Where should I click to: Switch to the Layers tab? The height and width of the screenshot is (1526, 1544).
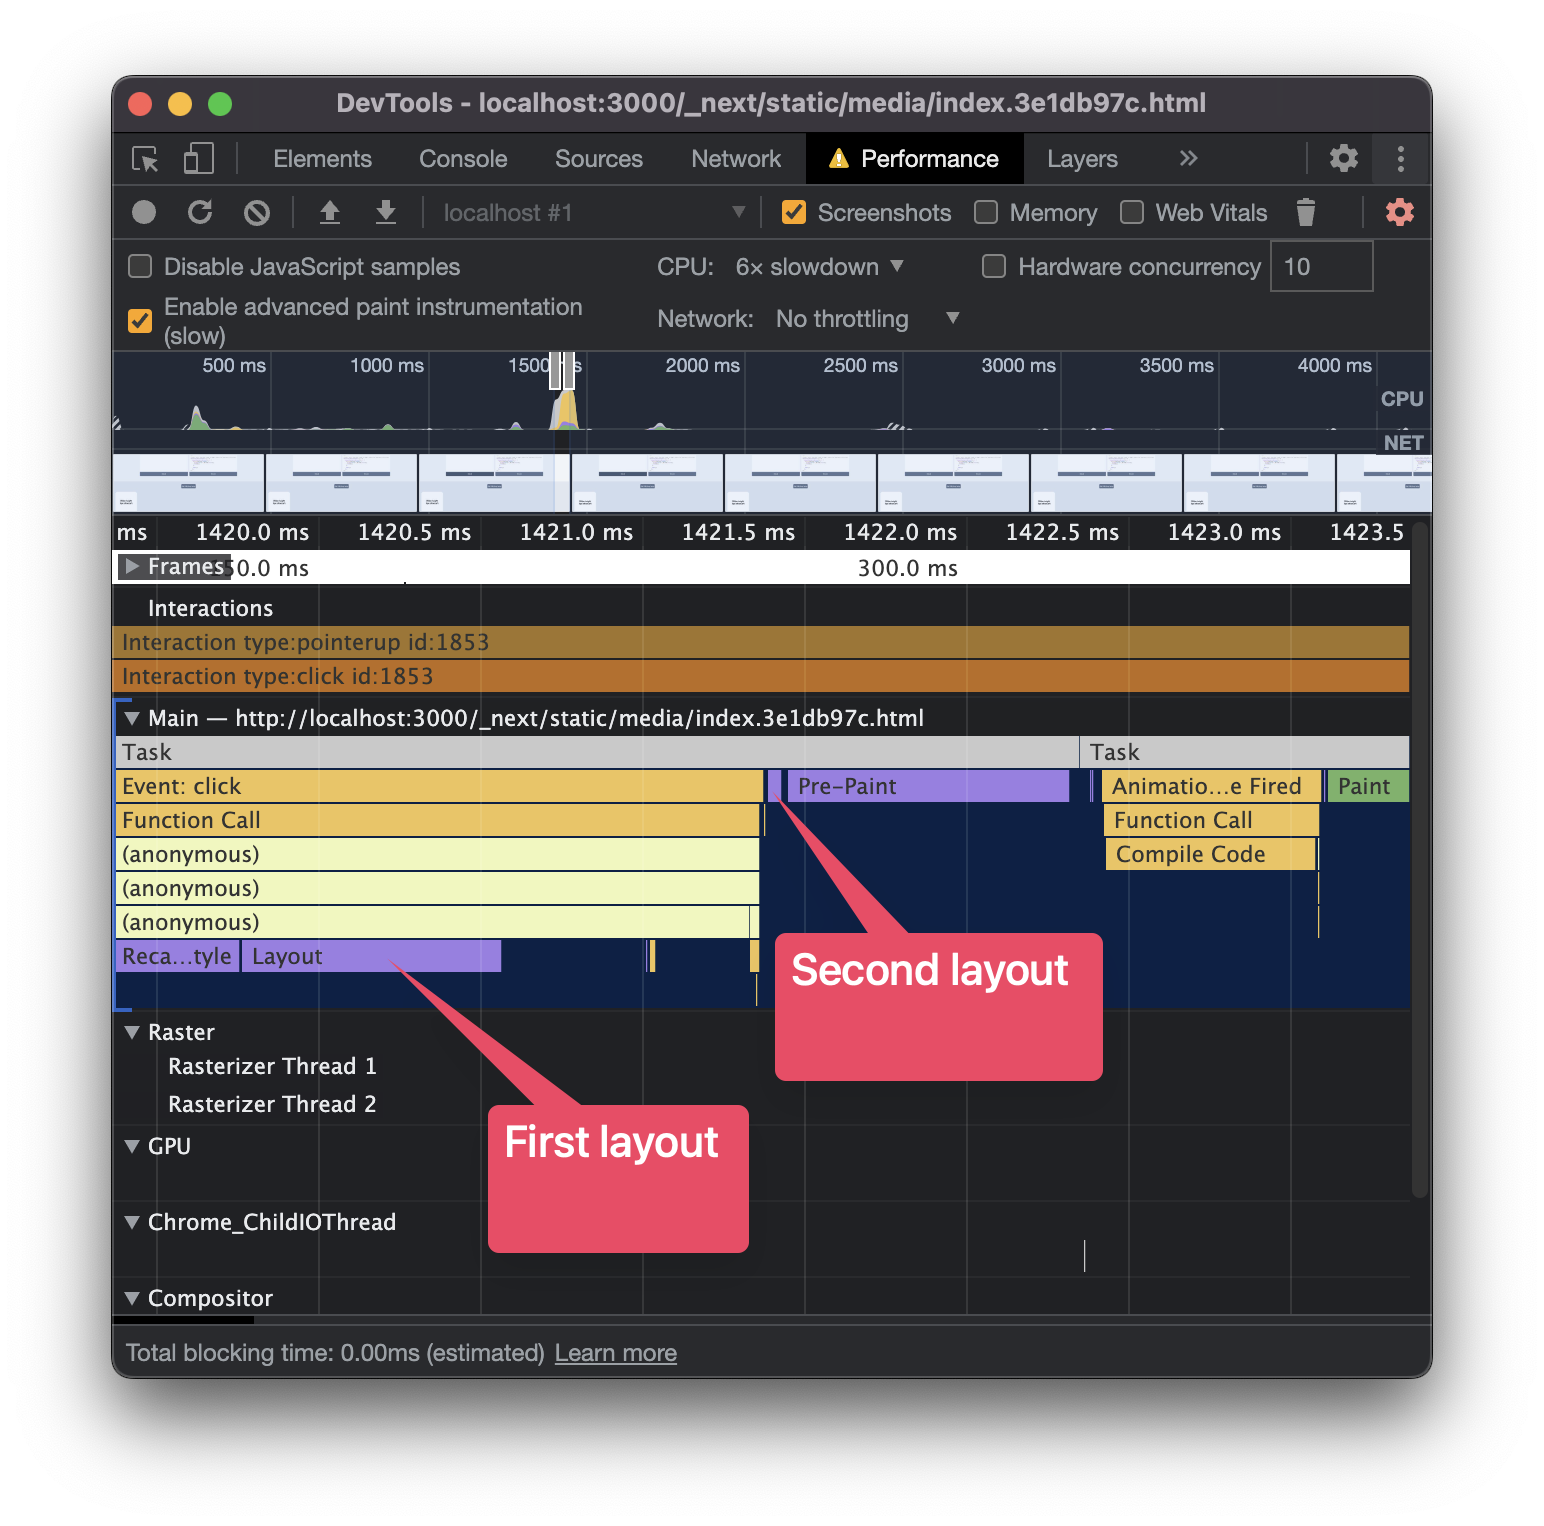pos(1082,158)
